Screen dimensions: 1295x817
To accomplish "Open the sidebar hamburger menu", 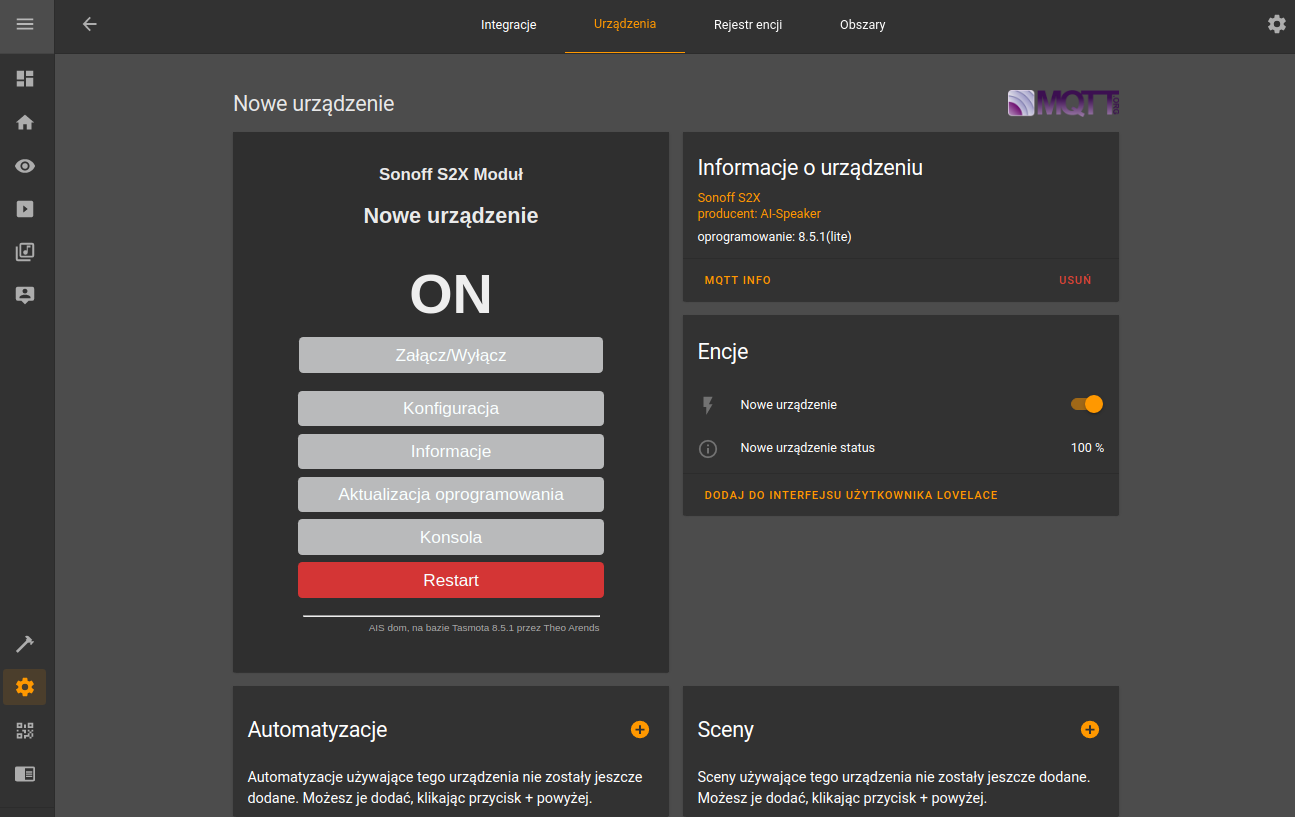I will tap(26, 24).
